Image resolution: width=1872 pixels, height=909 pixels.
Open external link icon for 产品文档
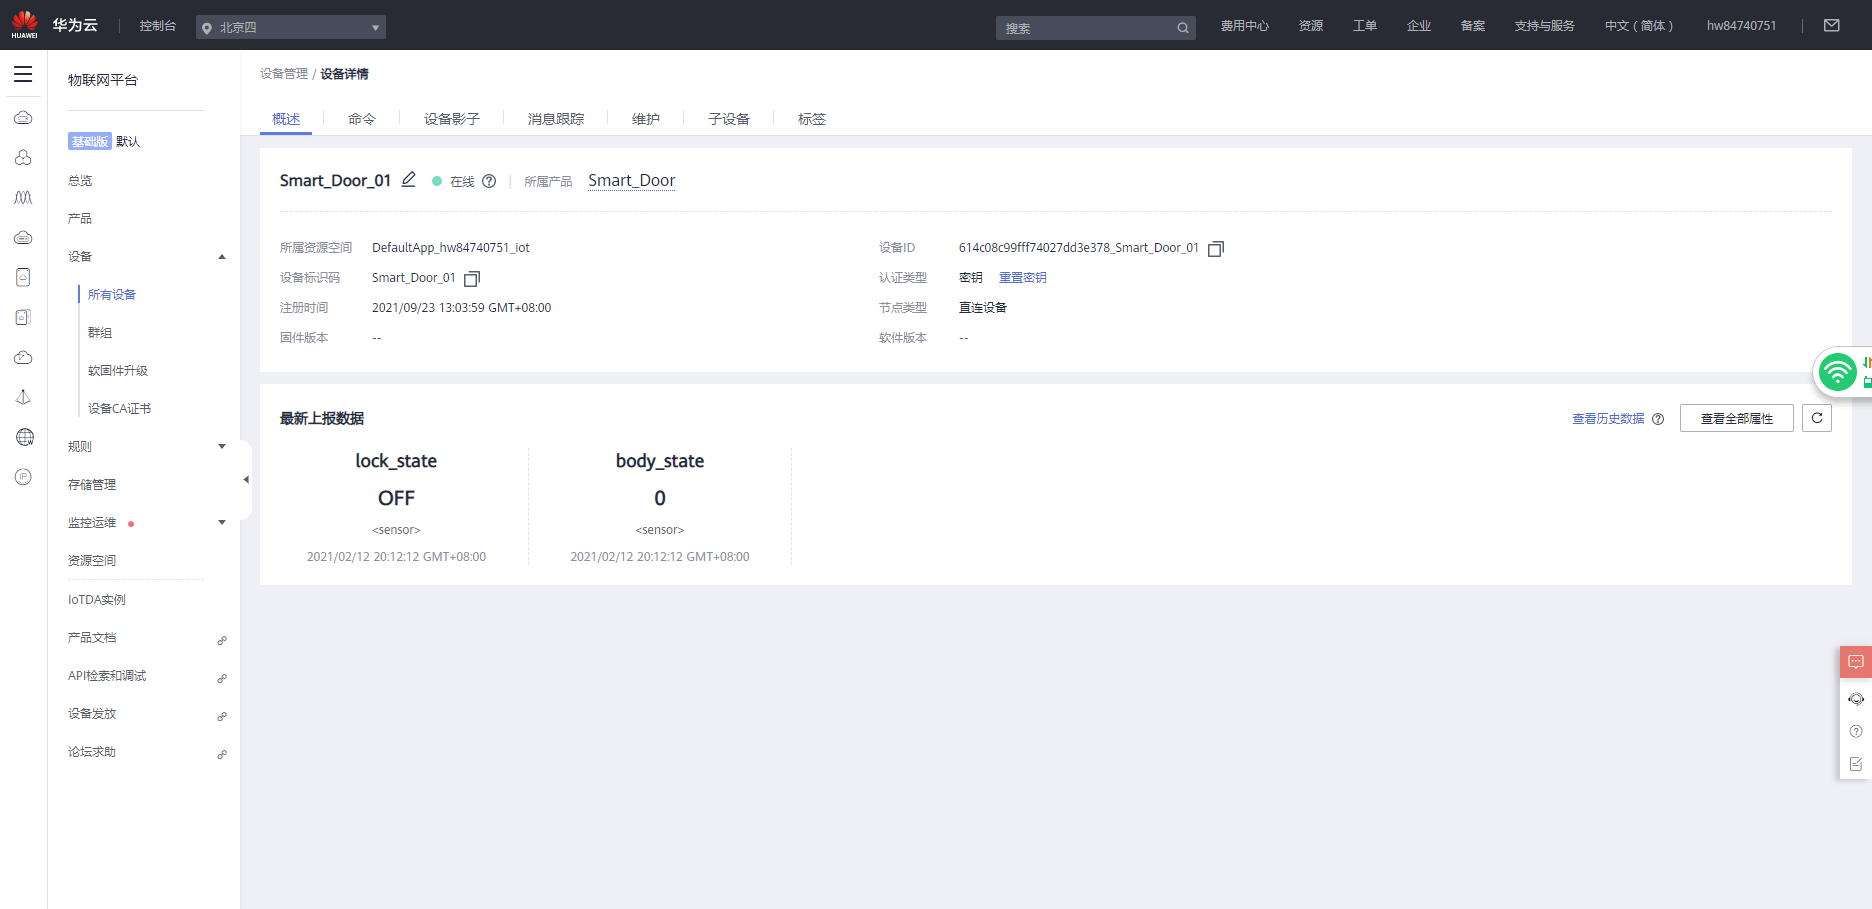[222, 640]
